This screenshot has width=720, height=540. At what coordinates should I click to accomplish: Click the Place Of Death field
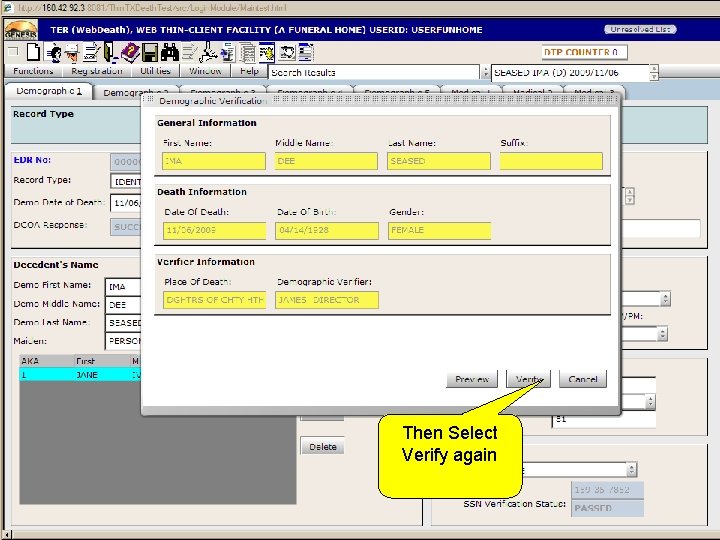[214, 300]
